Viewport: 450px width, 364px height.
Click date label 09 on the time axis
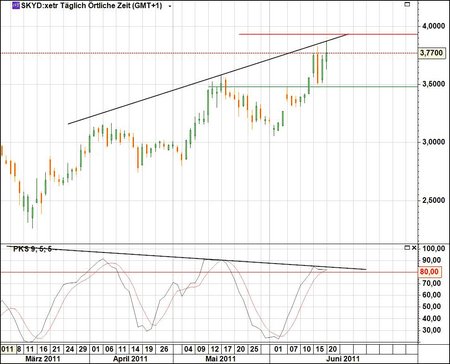click(201, 349)
